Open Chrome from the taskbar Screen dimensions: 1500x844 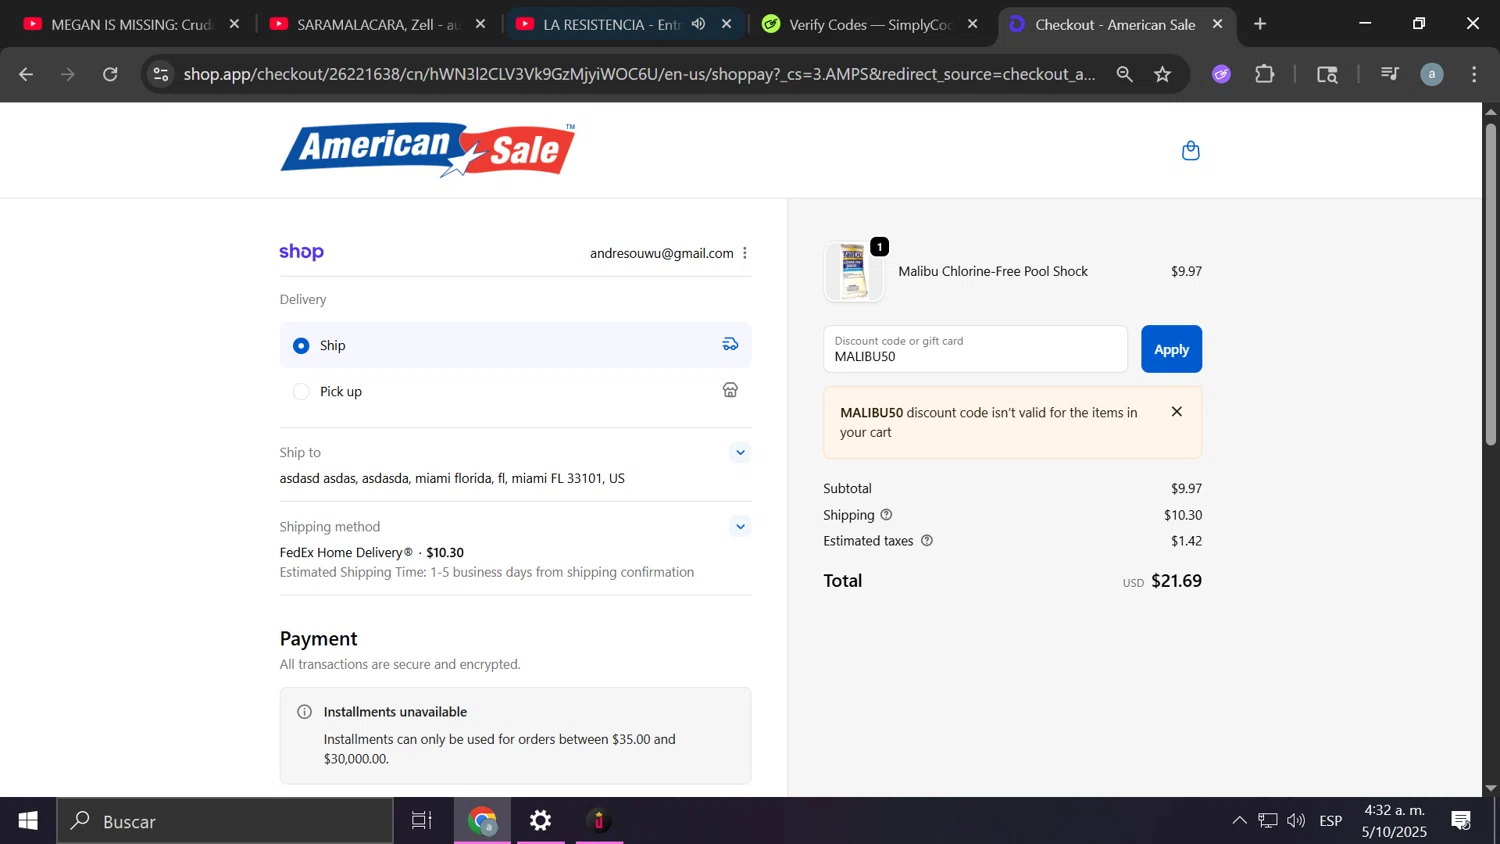(x=483, y=821)
